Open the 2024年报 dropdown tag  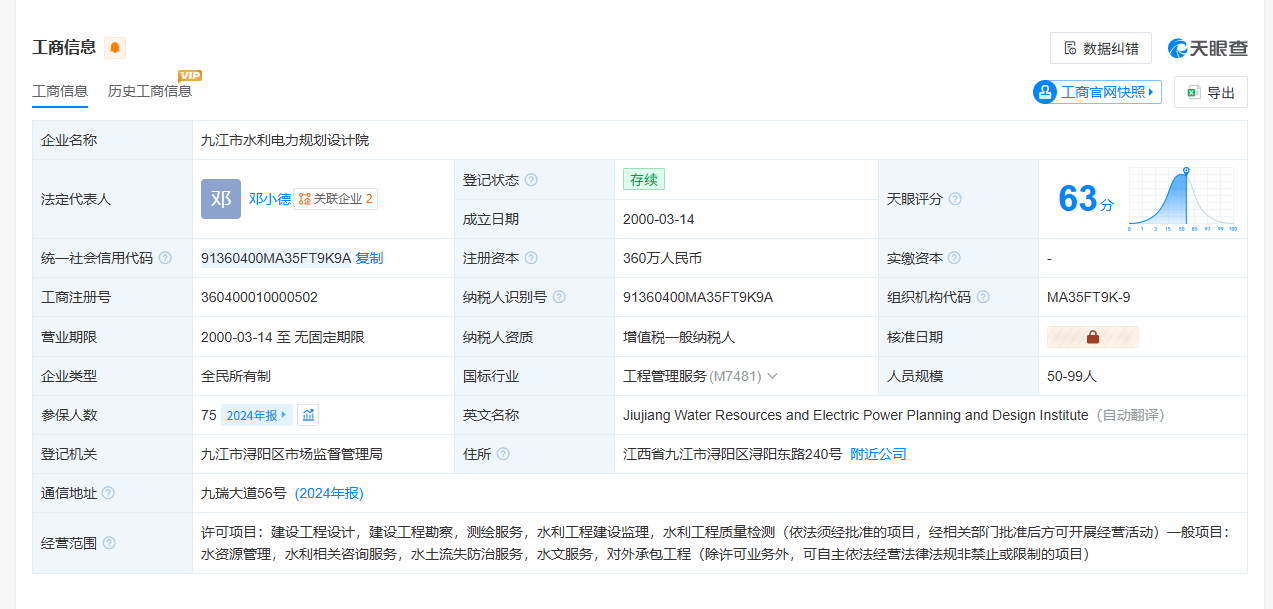(x=256, y=415)
